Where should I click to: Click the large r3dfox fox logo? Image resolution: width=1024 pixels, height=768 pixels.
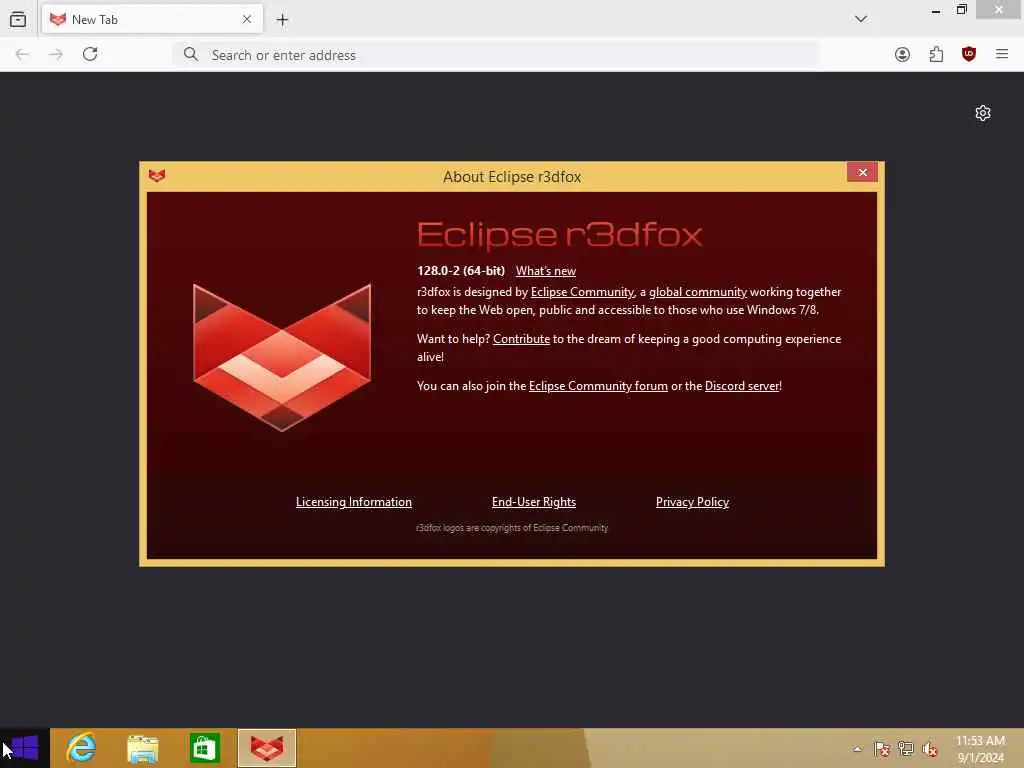(282, 357)
